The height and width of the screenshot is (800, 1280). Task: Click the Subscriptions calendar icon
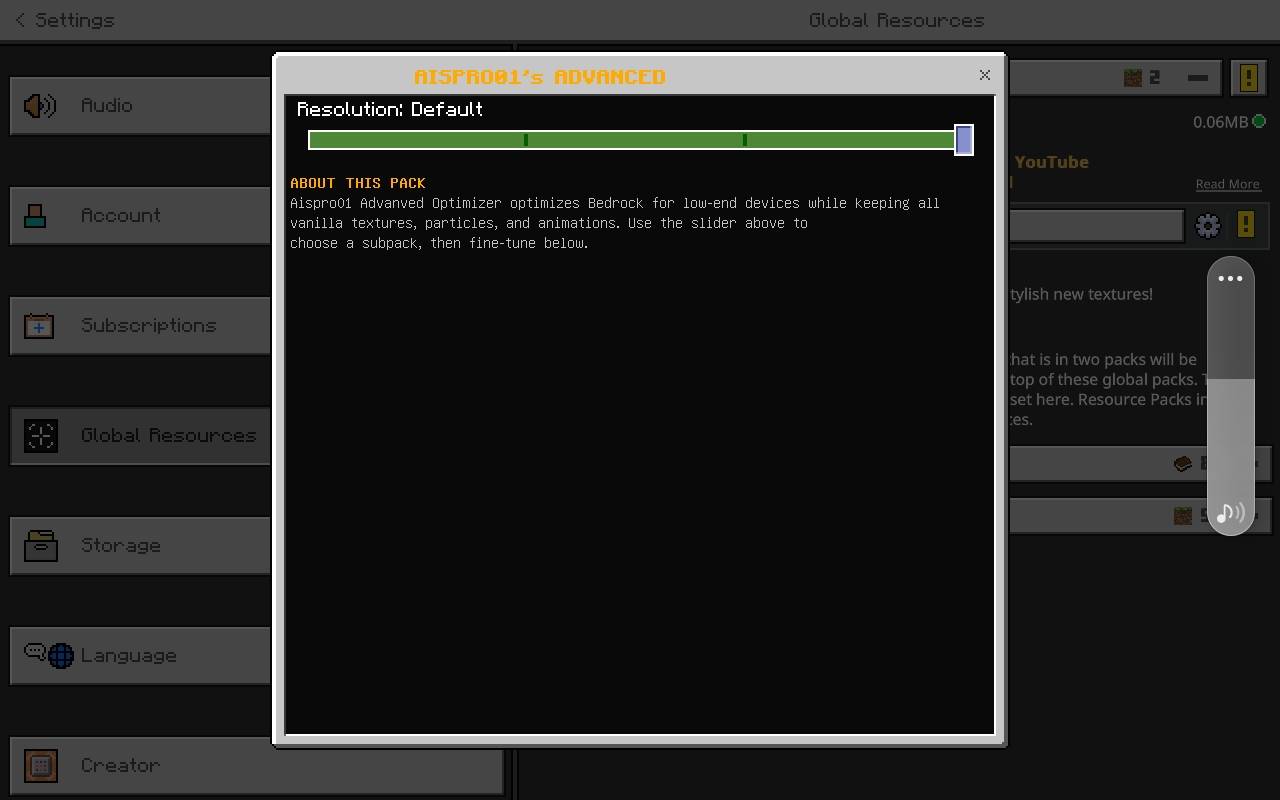(39, 325)
